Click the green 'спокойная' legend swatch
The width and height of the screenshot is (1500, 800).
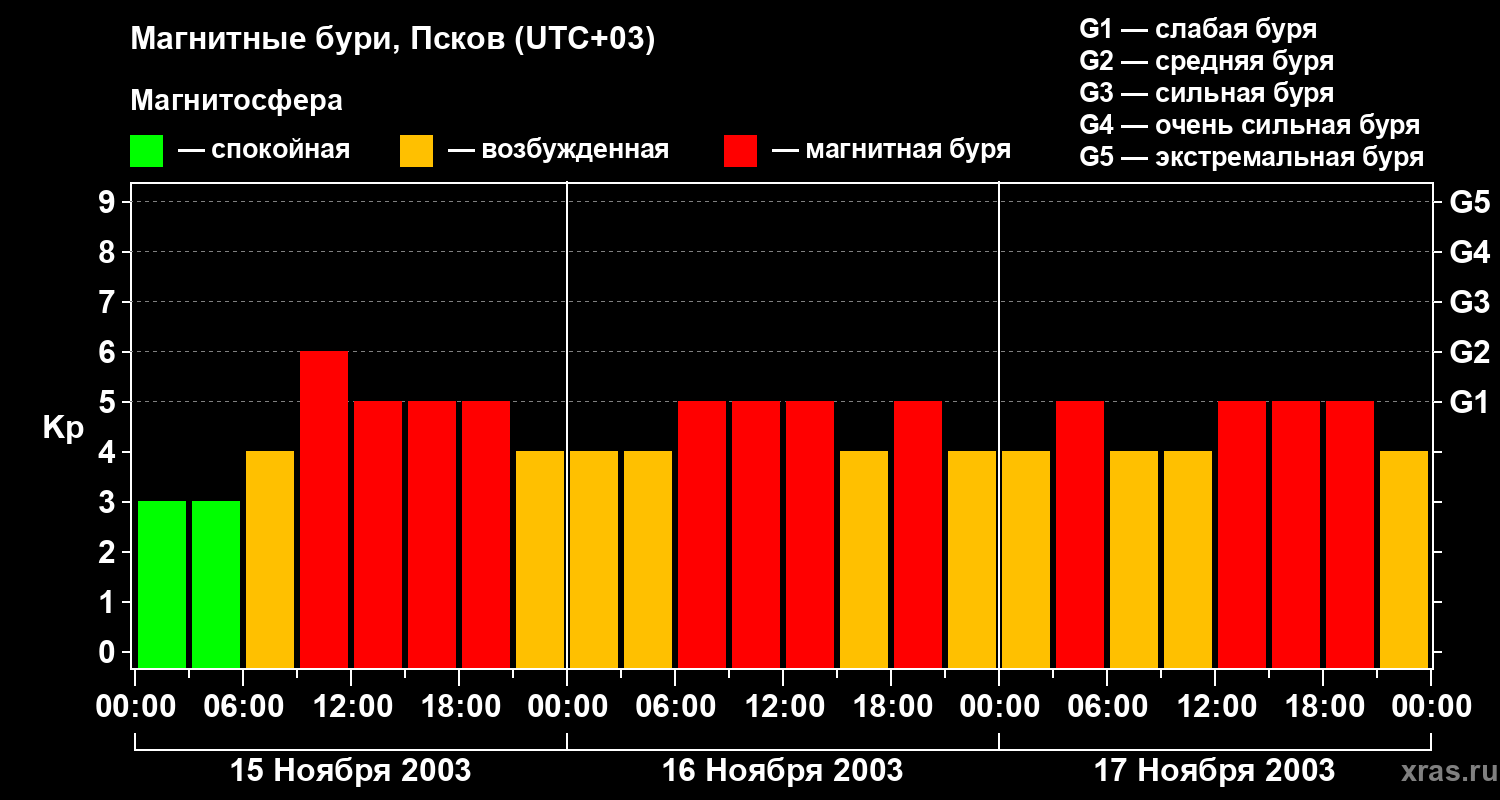tap(146, 151)
